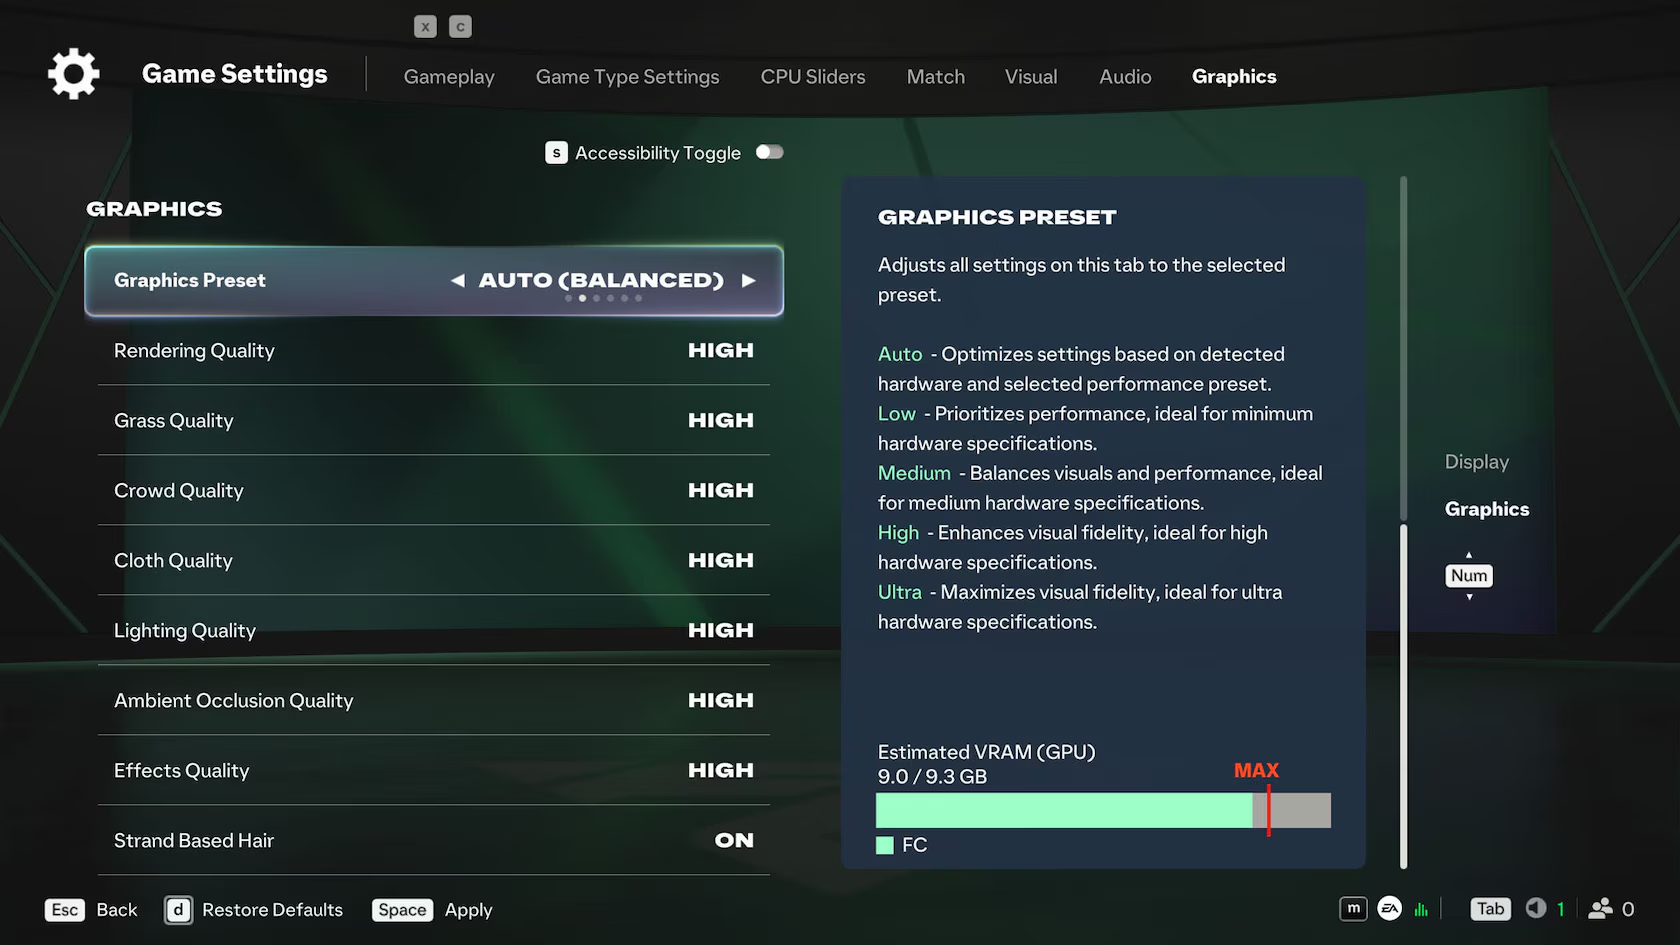Click the Tab key icon
1680x945 pixels.
pyautogui.click(x=1491, y=909)
